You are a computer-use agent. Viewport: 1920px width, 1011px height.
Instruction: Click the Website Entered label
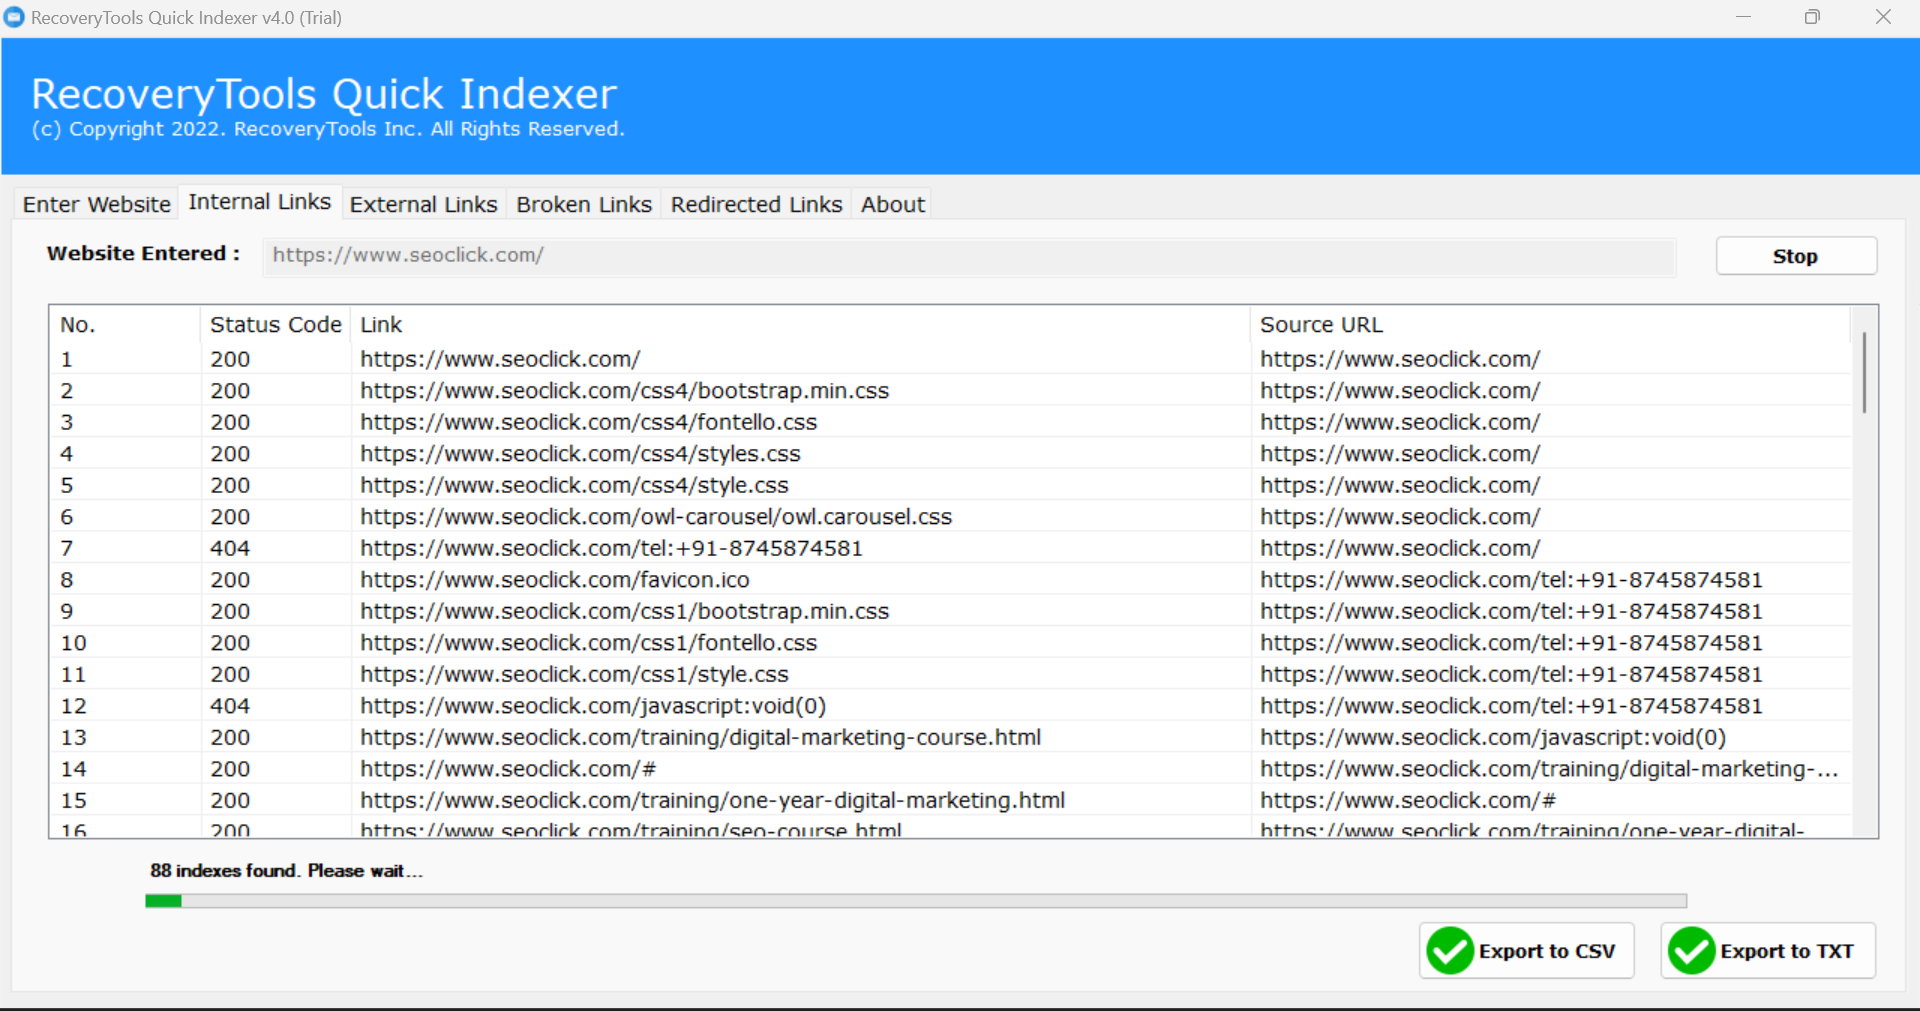tap(143, 253)
